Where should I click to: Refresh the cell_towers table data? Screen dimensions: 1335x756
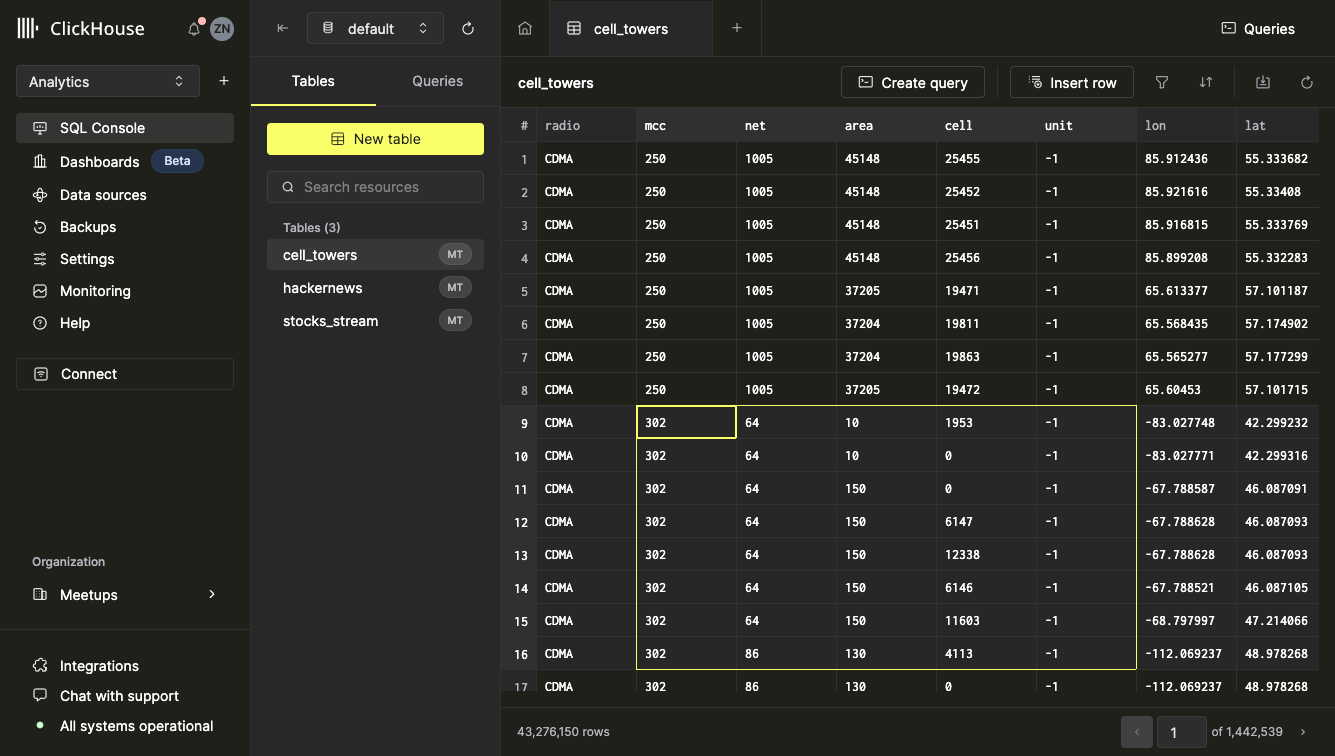coord(1307,83)
